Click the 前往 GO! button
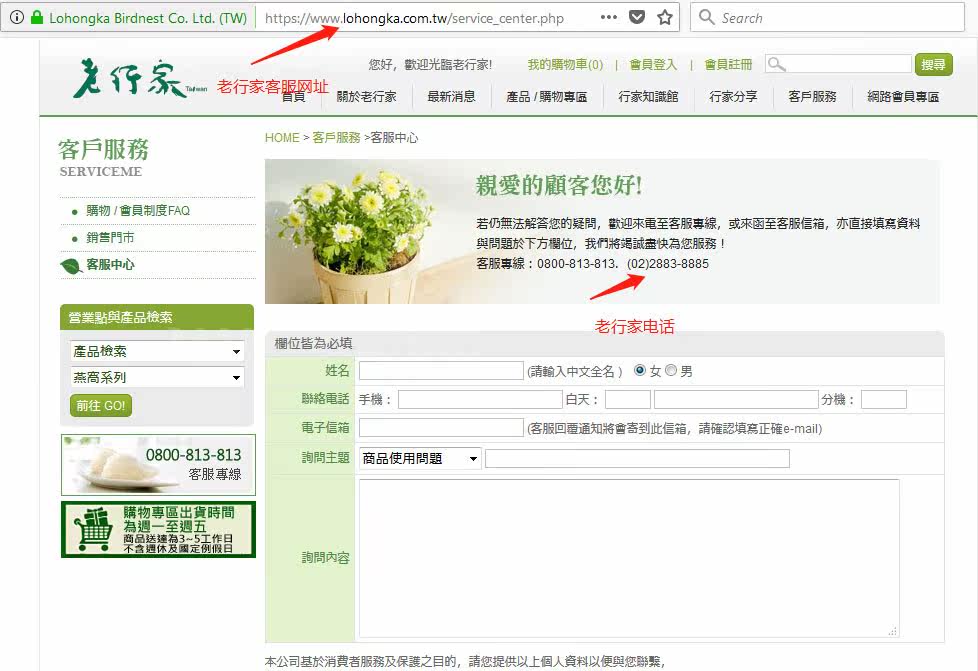 [100, 406]
